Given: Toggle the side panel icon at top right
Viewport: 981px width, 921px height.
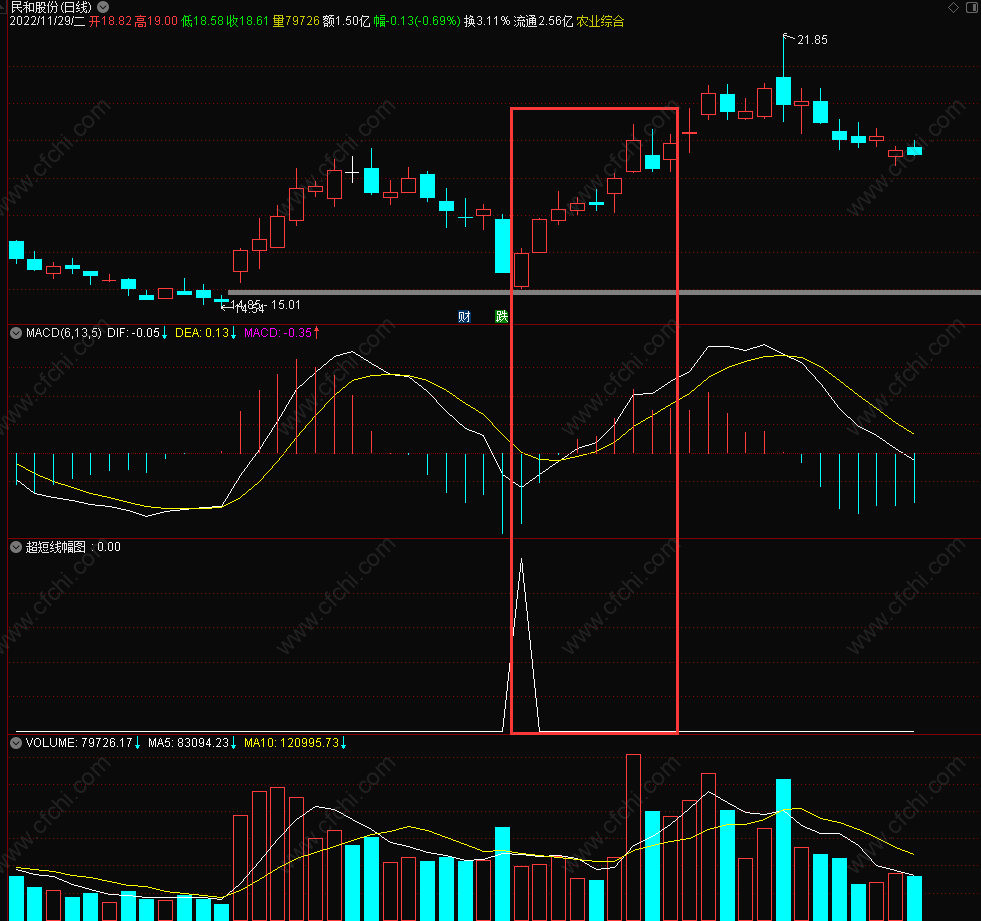Looking at the screenshot, I should pos(972,8).
